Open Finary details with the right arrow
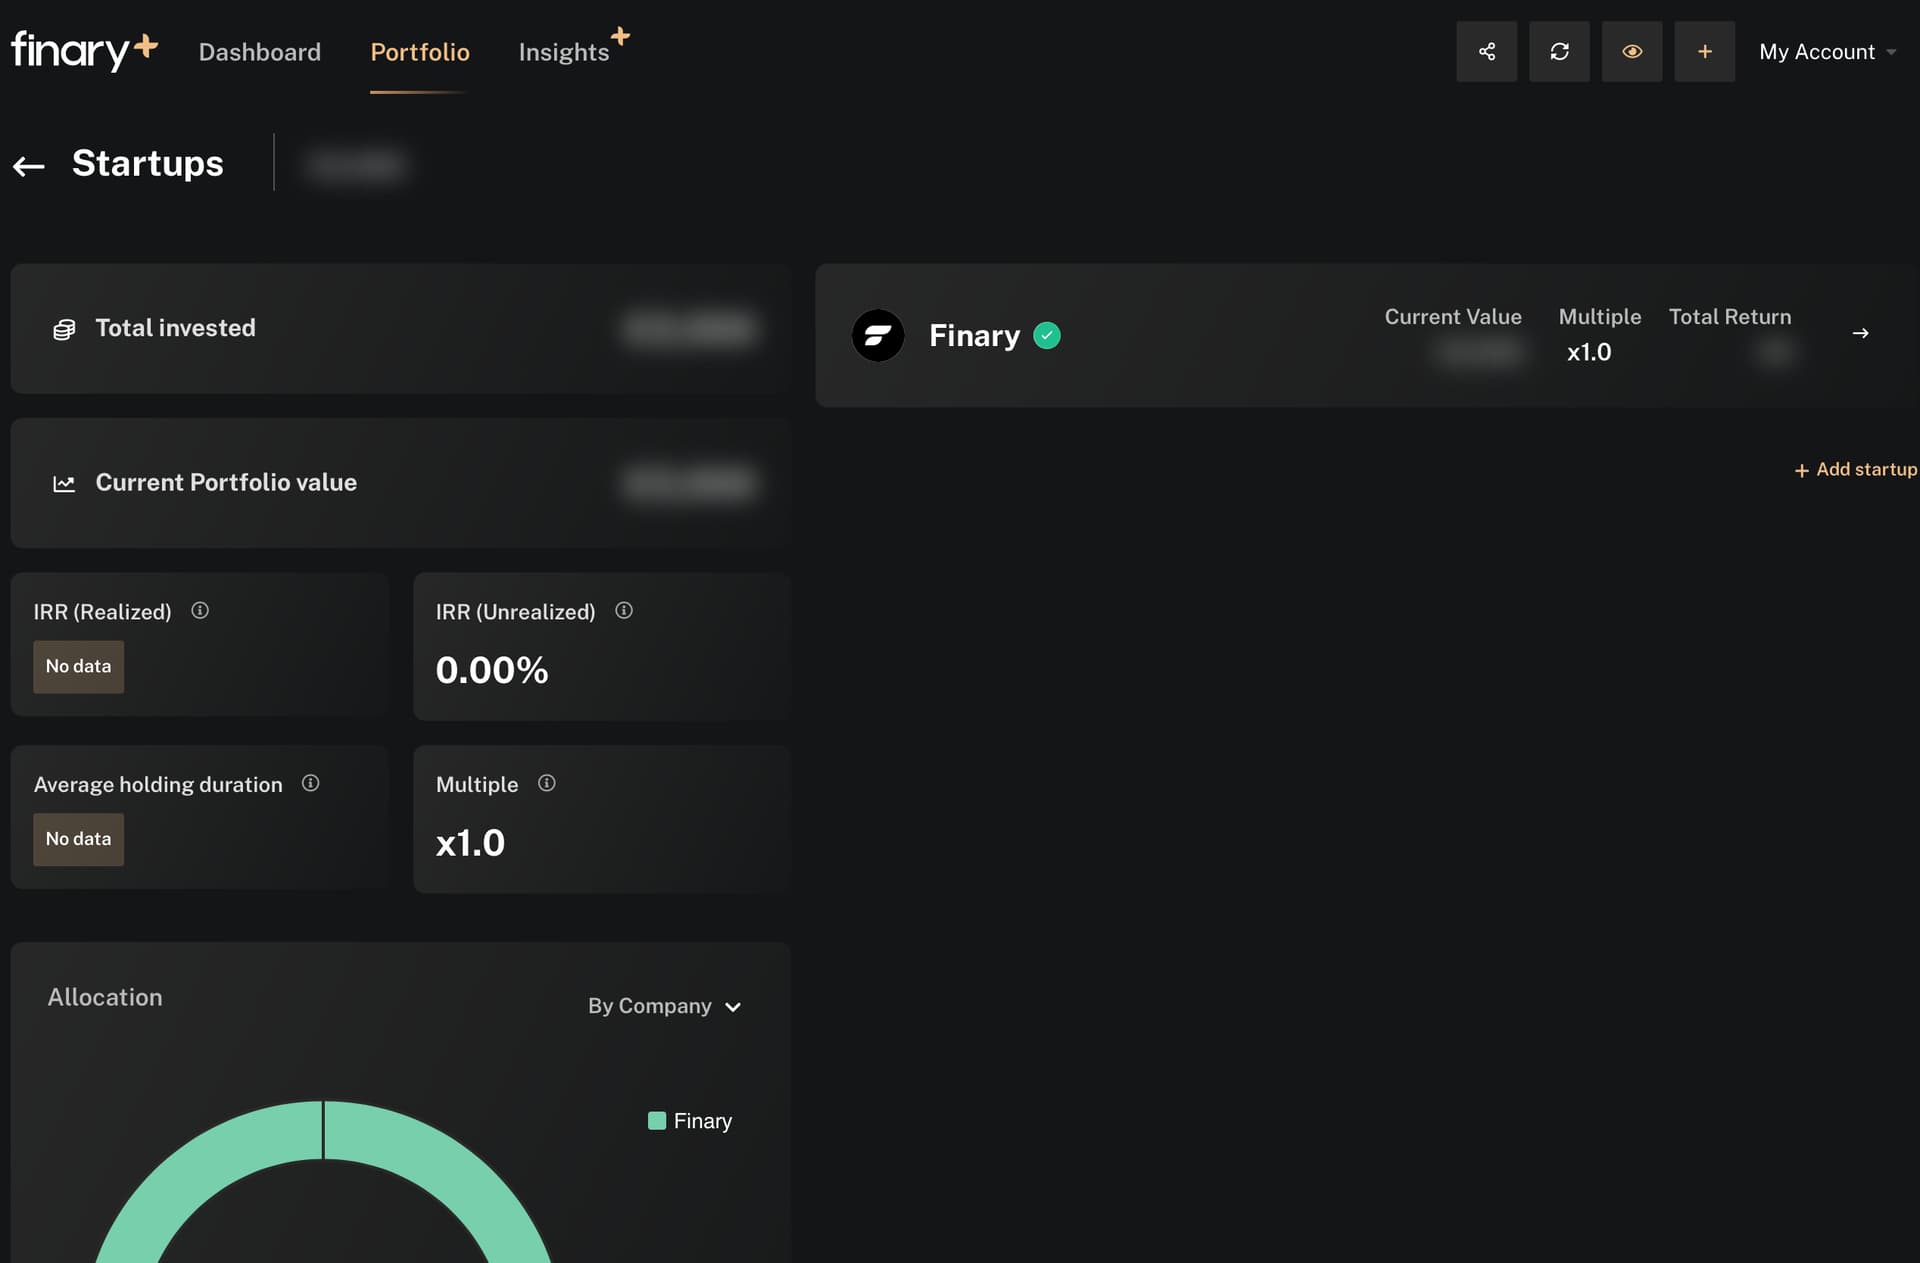This screenshot has width=1920, height=1263. pos(1861,333)
